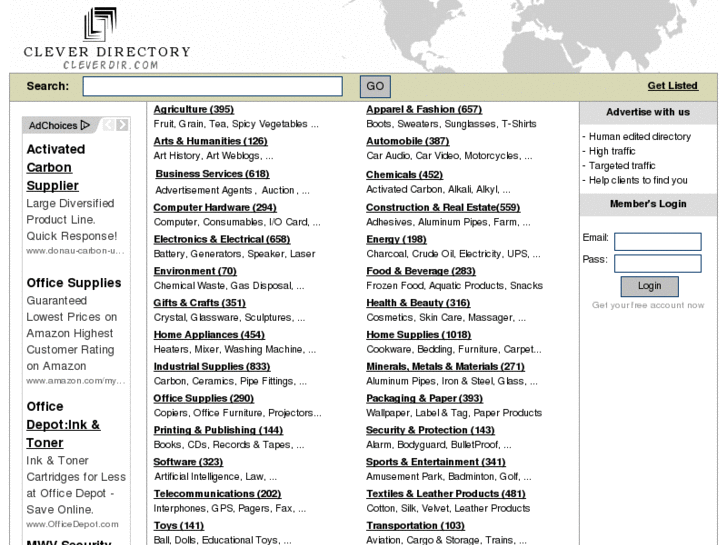Open Industrial Supplies (833) category
Image resolution: width=727 pixels, height=545 pixels.
[x=212, y=366]
